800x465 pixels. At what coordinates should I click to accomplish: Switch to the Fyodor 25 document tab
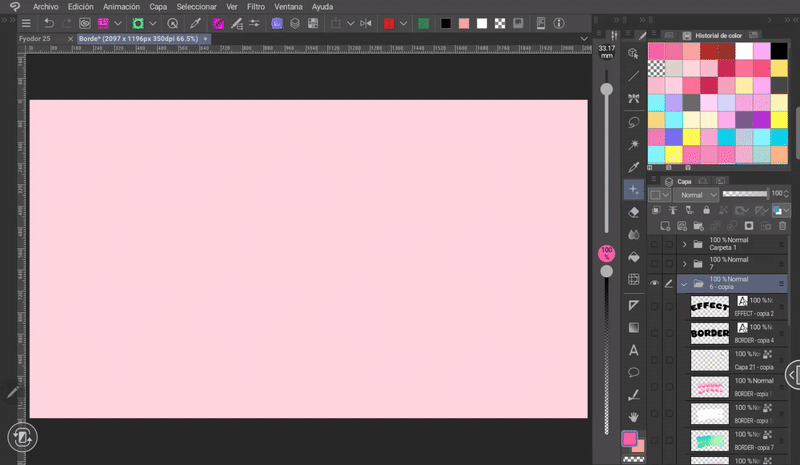35,38
